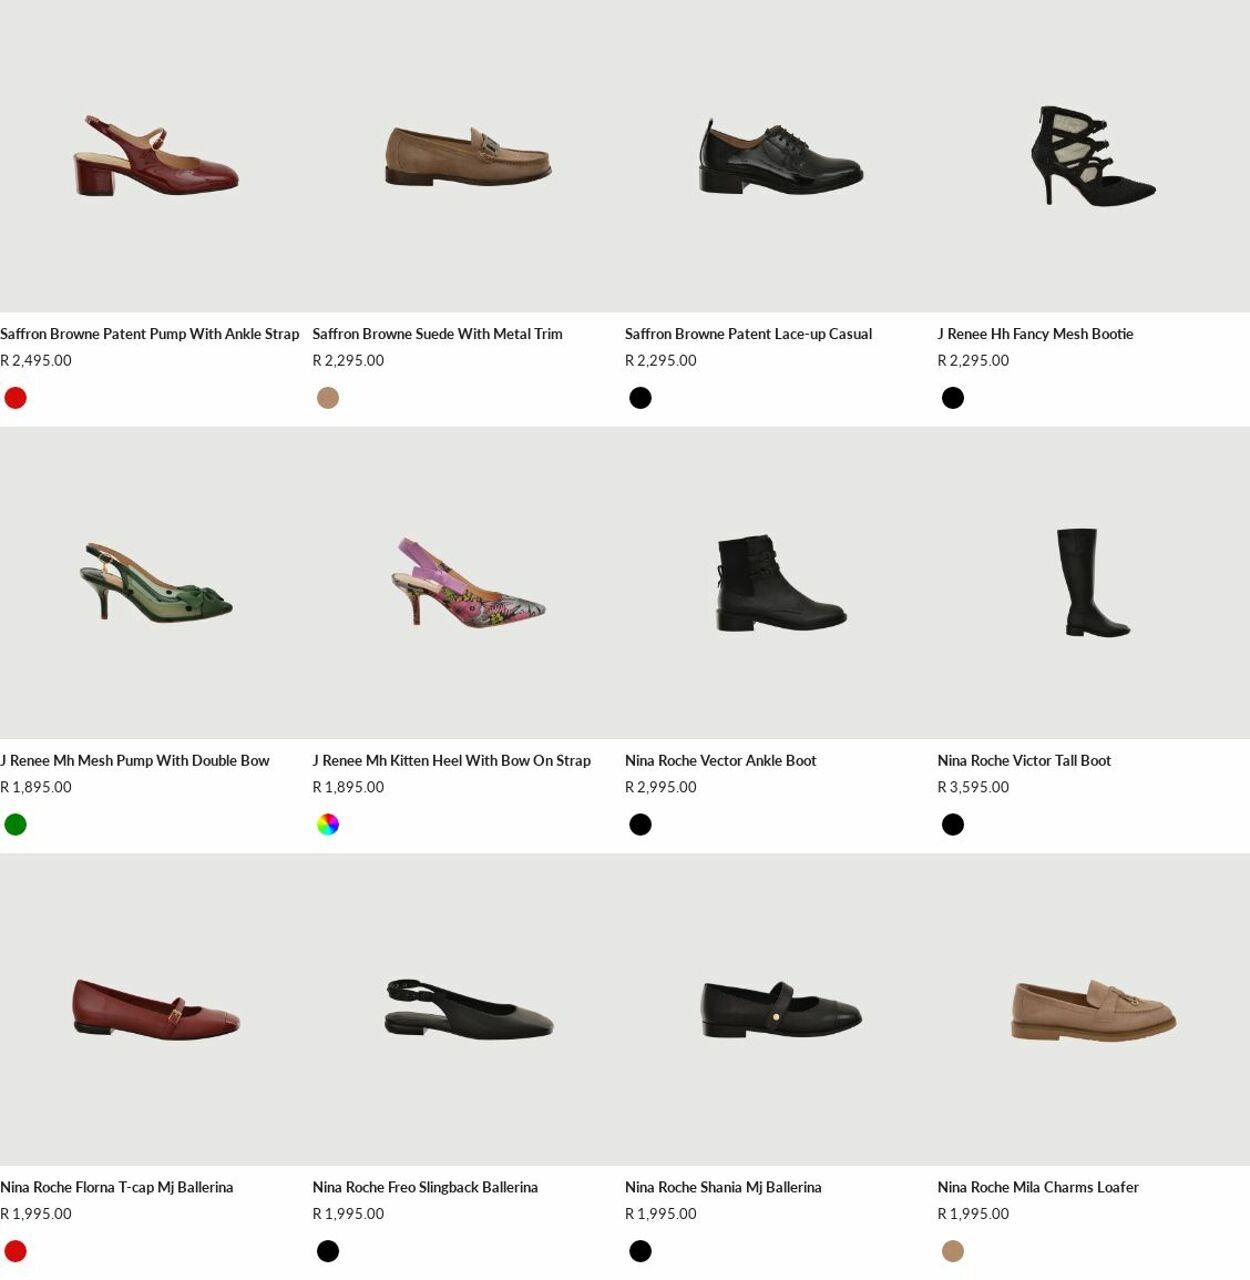Viewport: 1250px width, 1280px height.
Task: View the black tall knee boot image
Action: click(1093, 583)
